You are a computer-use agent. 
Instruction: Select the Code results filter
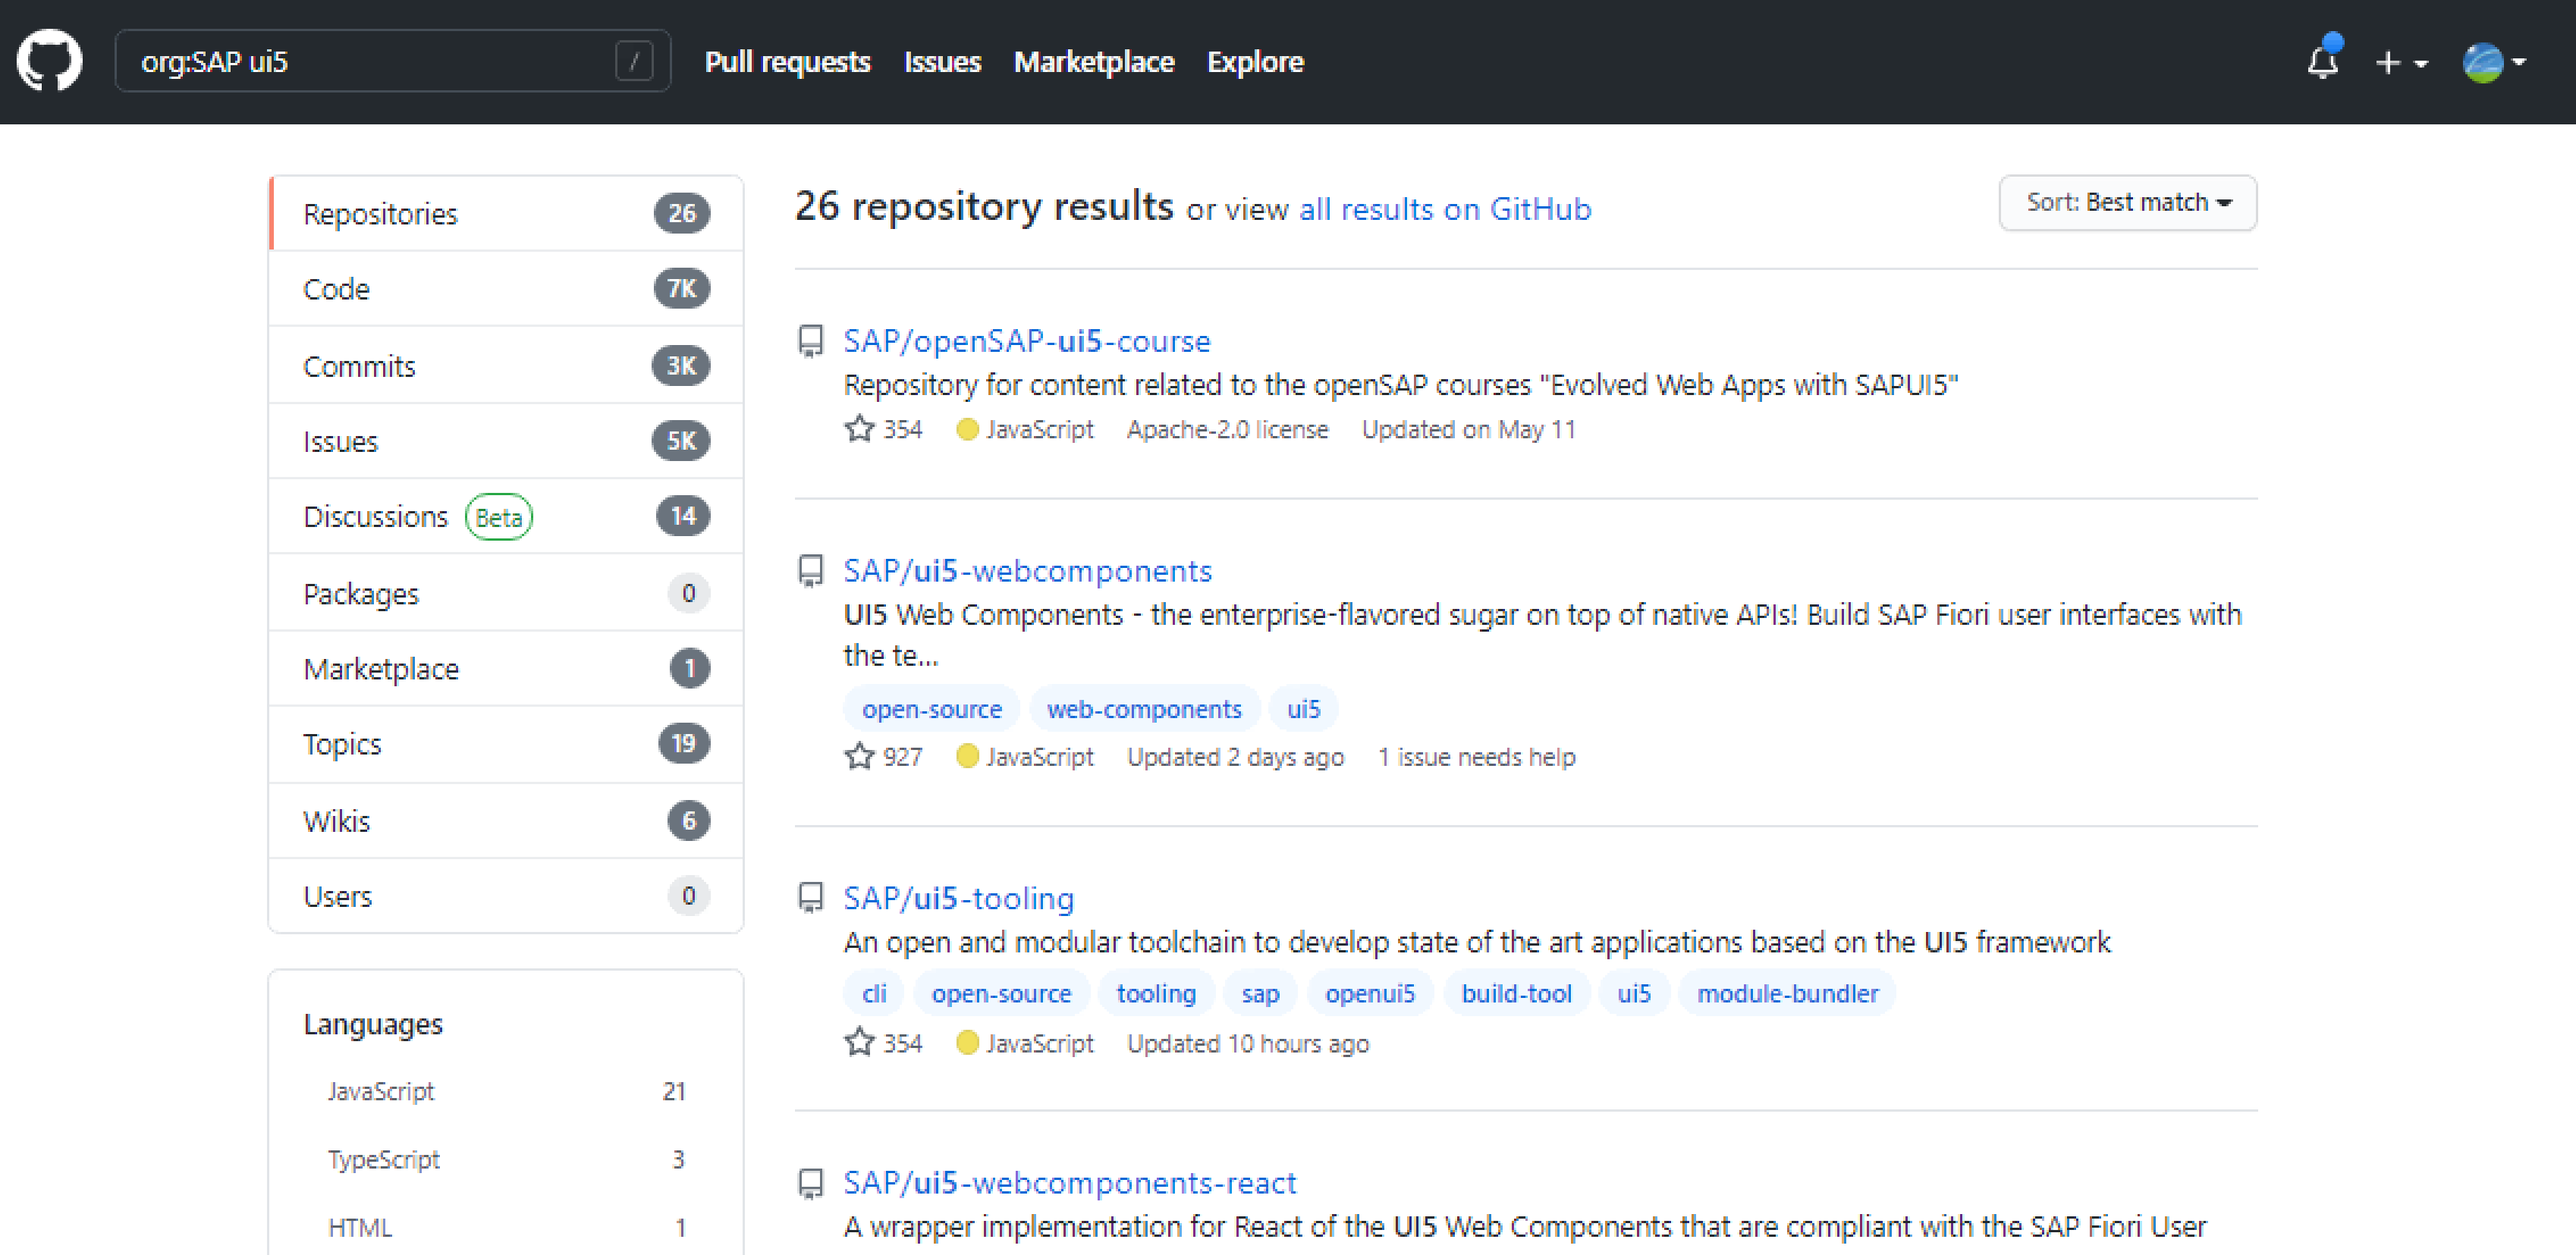tap(506, 289)
